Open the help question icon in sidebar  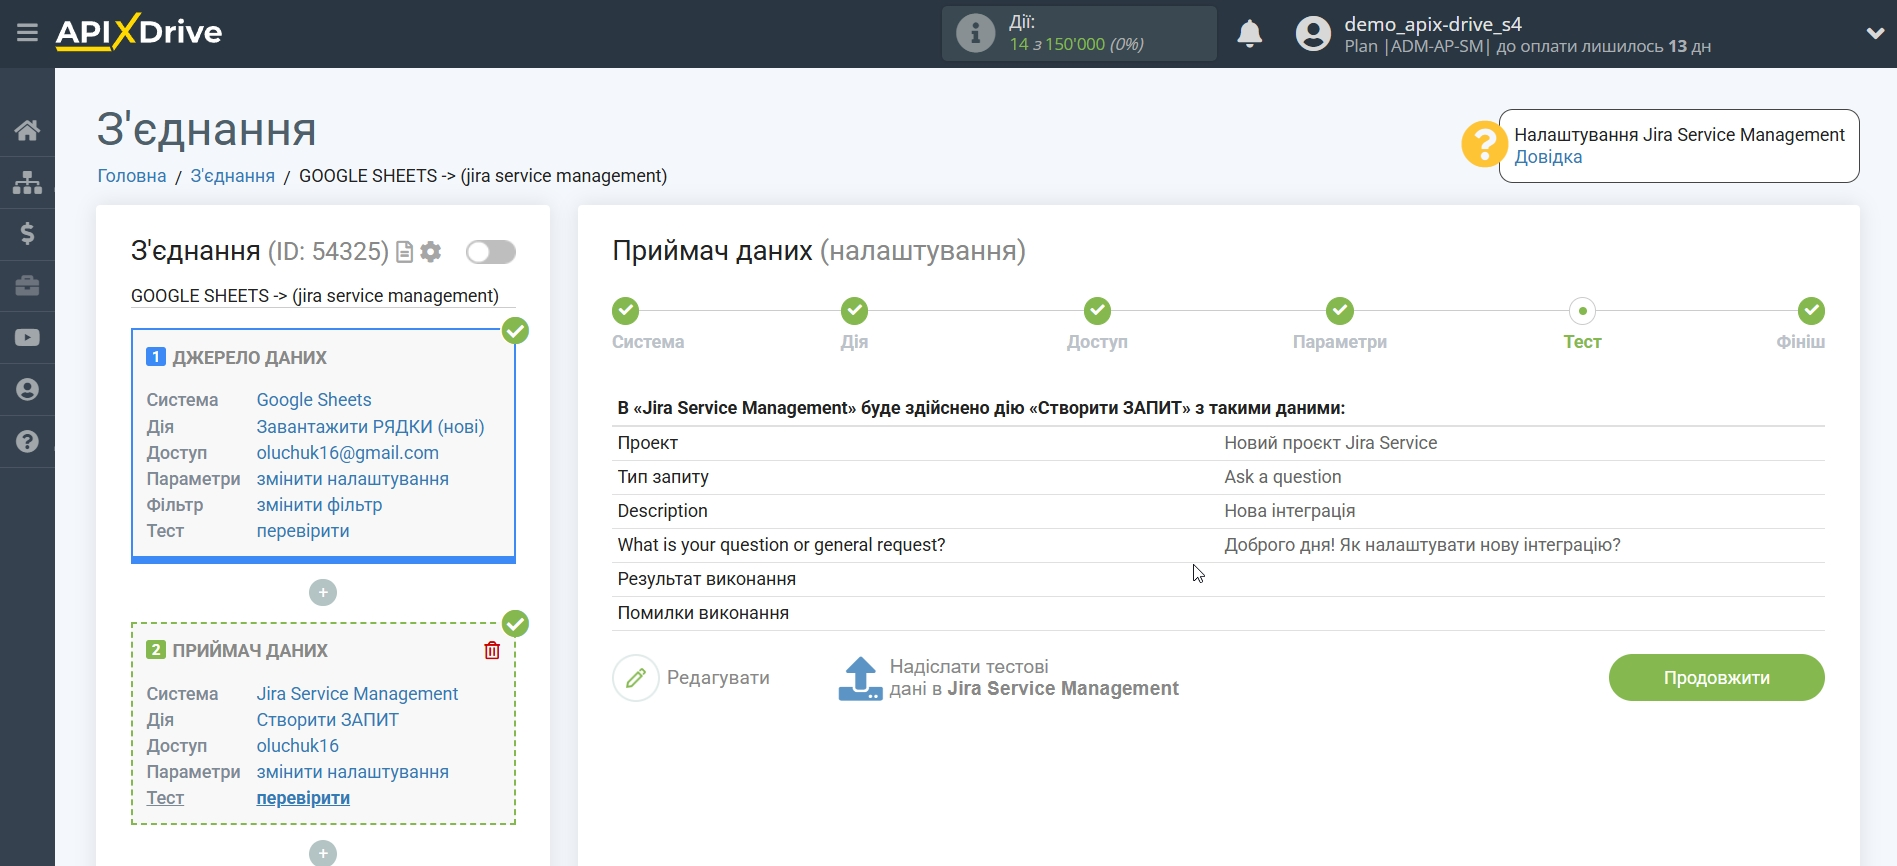coord(27,442)
